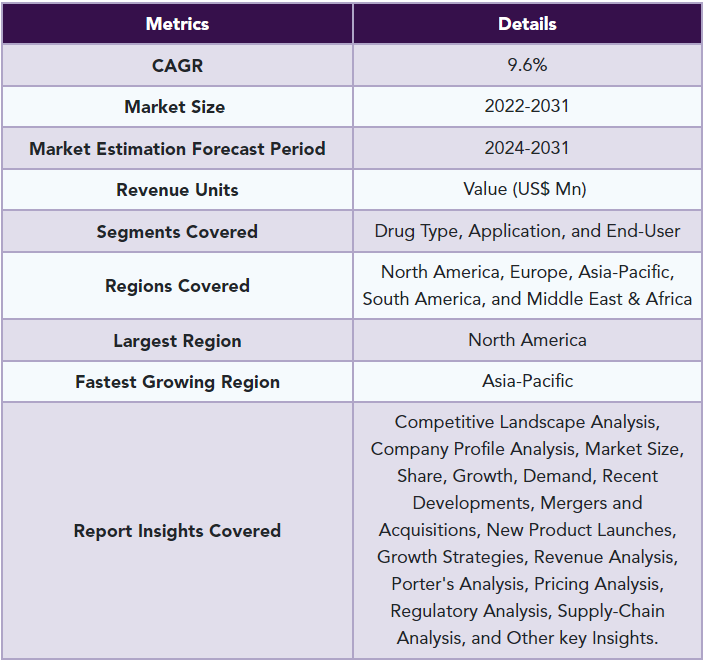Click the Drug Type, Application, End-User cell
The width and height of the screenshot is (707, 664).
click(527, 231)
